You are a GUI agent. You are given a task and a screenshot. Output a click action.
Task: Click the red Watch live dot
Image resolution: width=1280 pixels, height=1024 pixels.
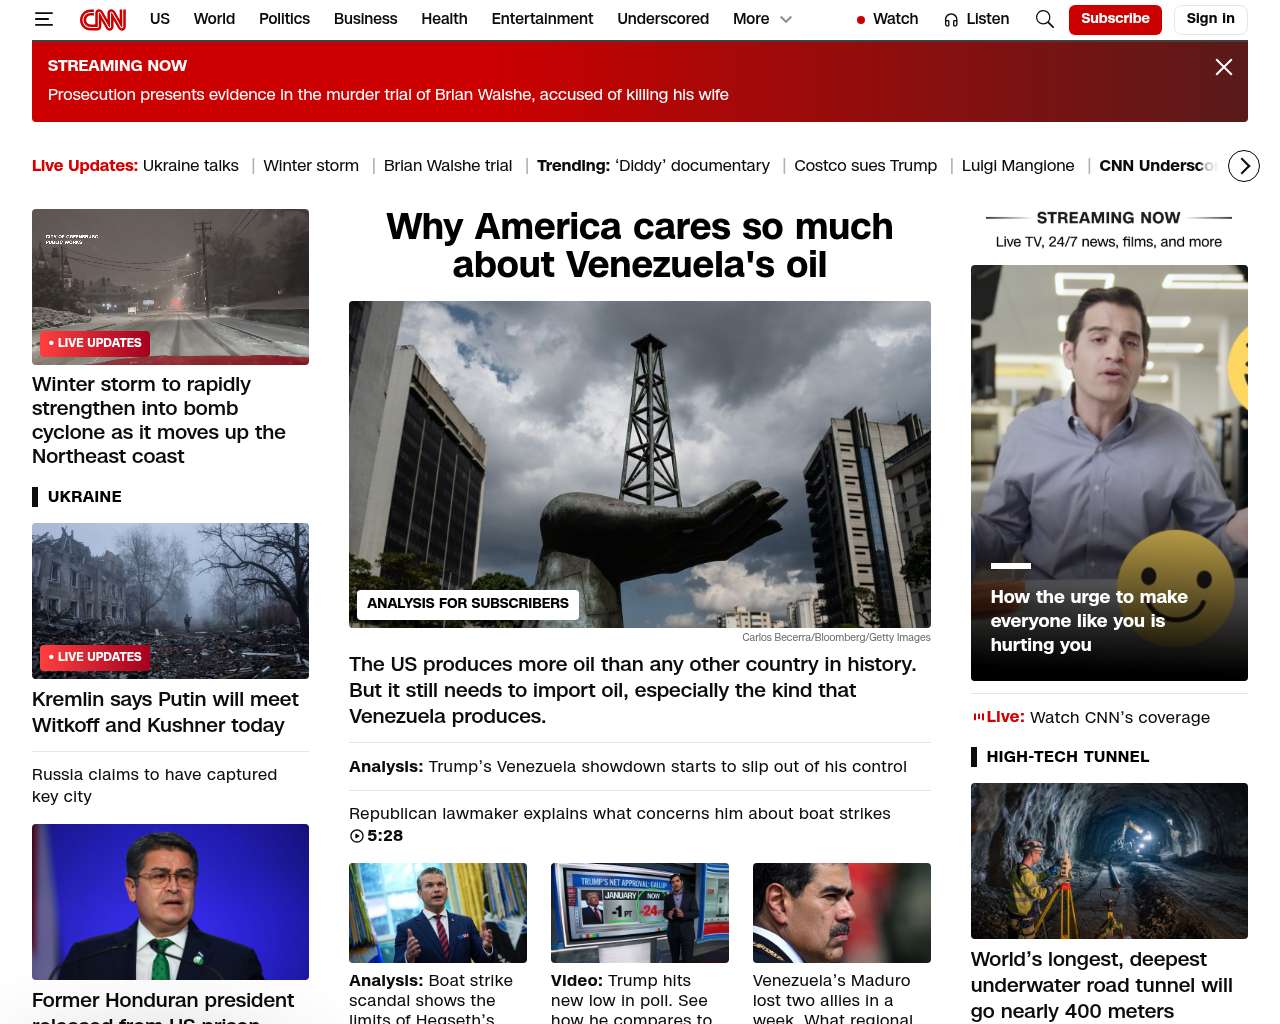[x=860, y=20]
